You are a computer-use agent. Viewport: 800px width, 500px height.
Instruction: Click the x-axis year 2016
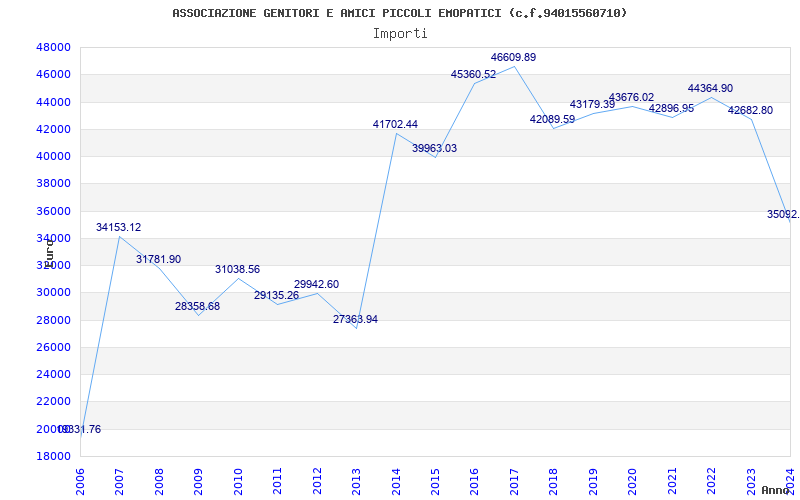[x=475, y=481]
